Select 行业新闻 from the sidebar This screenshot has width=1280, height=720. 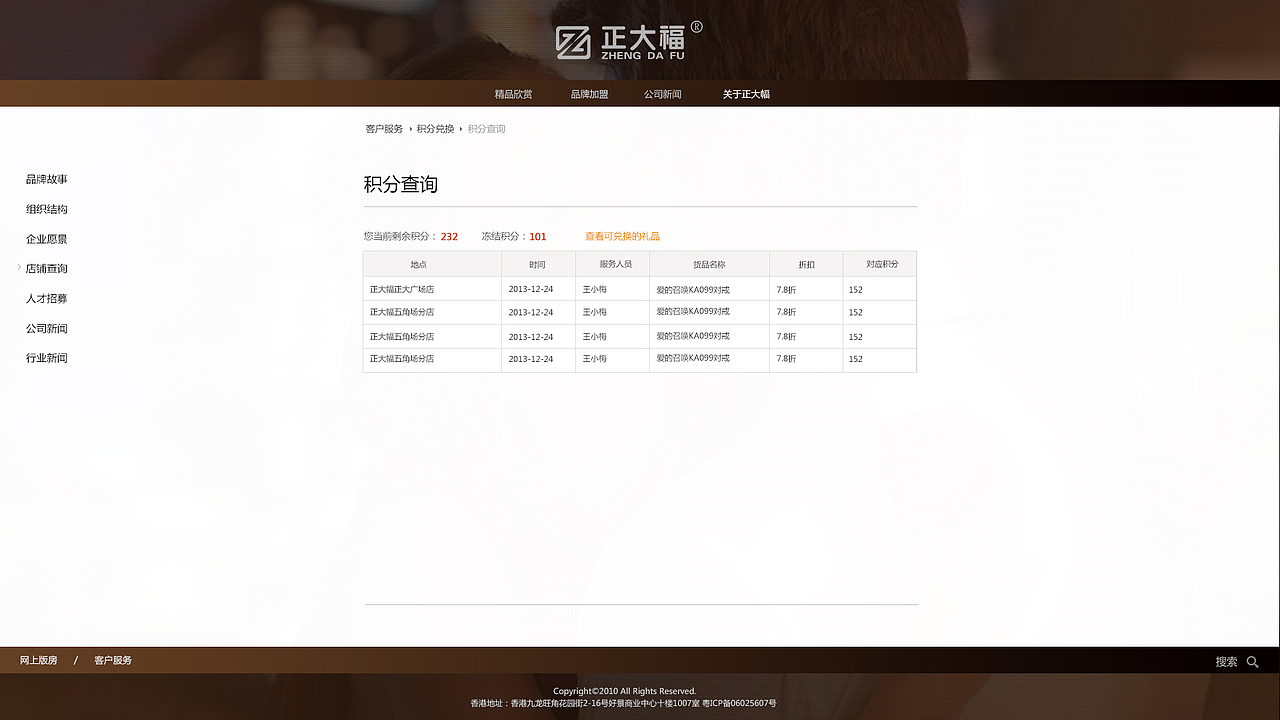coord(46,358)
